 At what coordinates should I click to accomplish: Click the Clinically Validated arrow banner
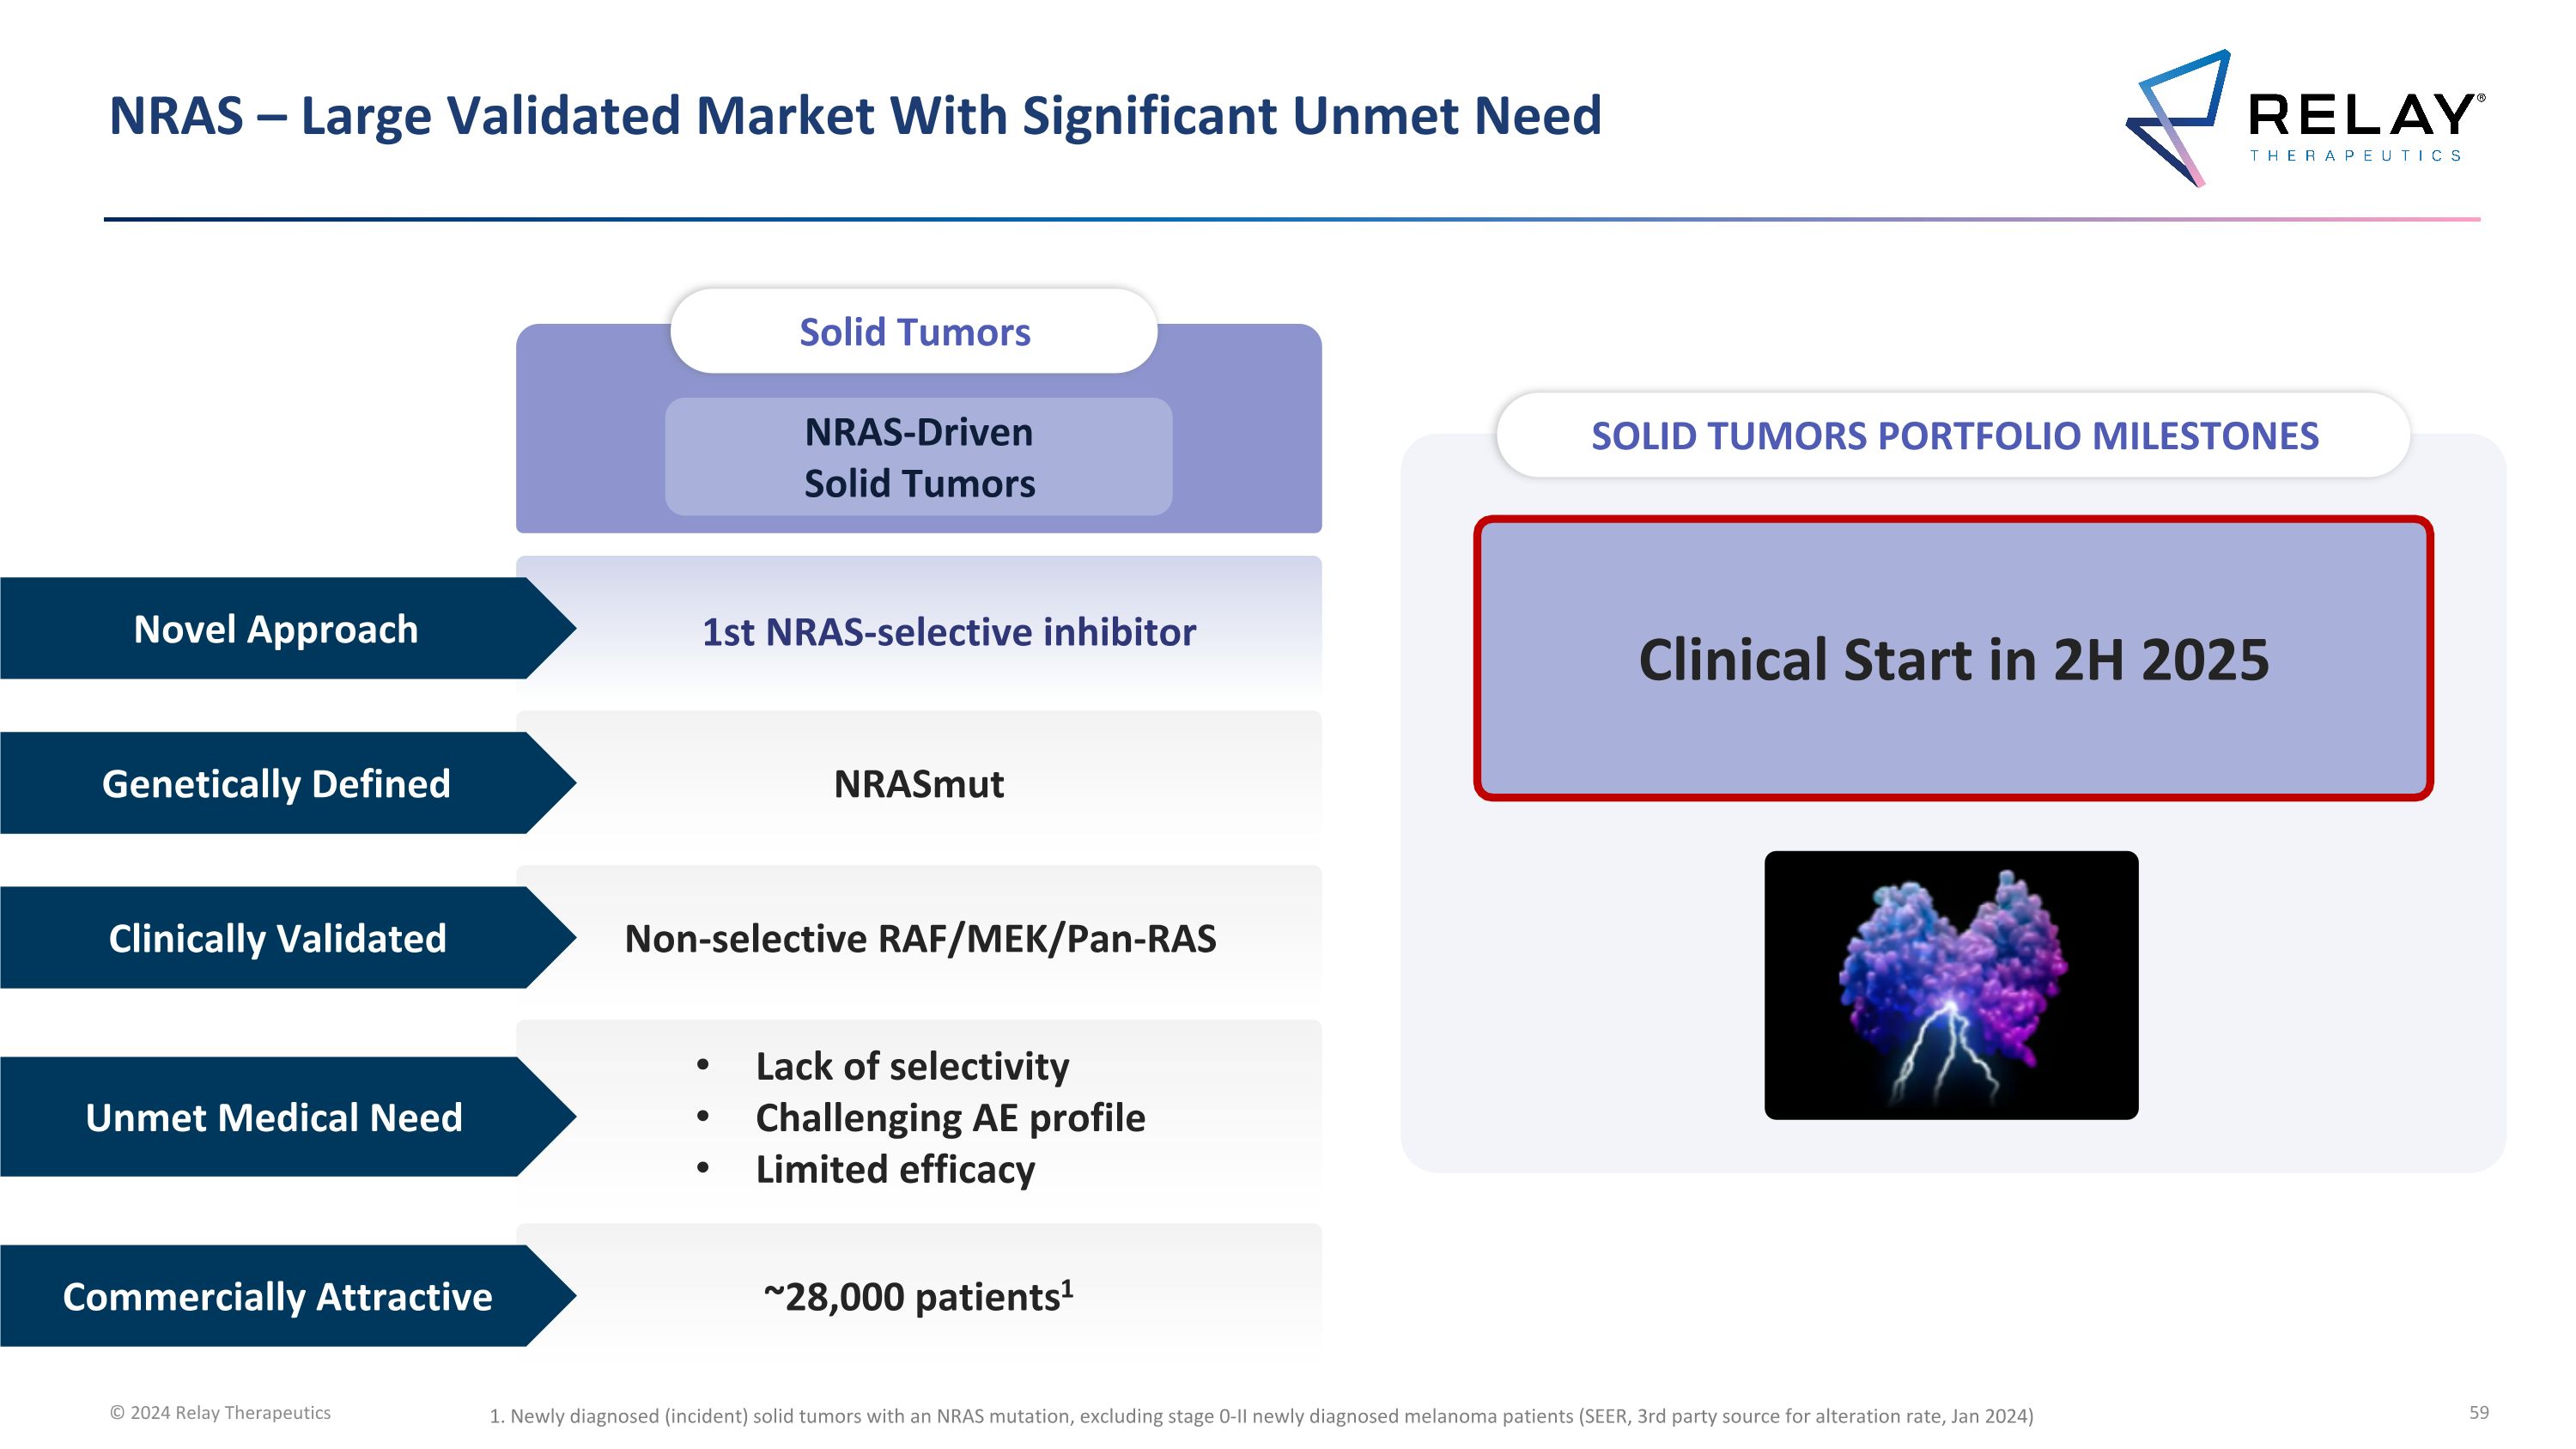coord(276,938)
